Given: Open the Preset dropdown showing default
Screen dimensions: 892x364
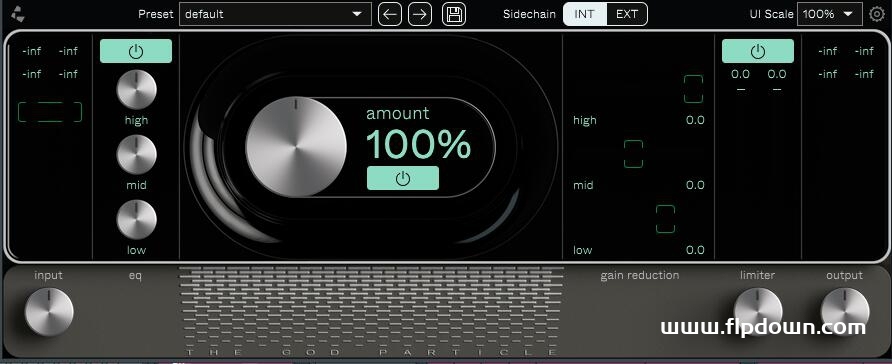Looking at the screenshot, I should pyautogui.click(x=275, y=14).
